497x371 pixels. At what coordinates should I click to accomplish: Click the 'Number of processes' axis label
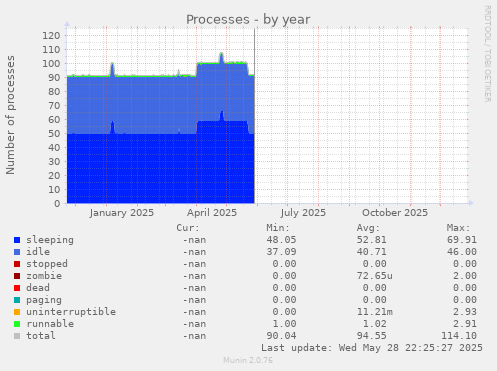pos(11,115)
